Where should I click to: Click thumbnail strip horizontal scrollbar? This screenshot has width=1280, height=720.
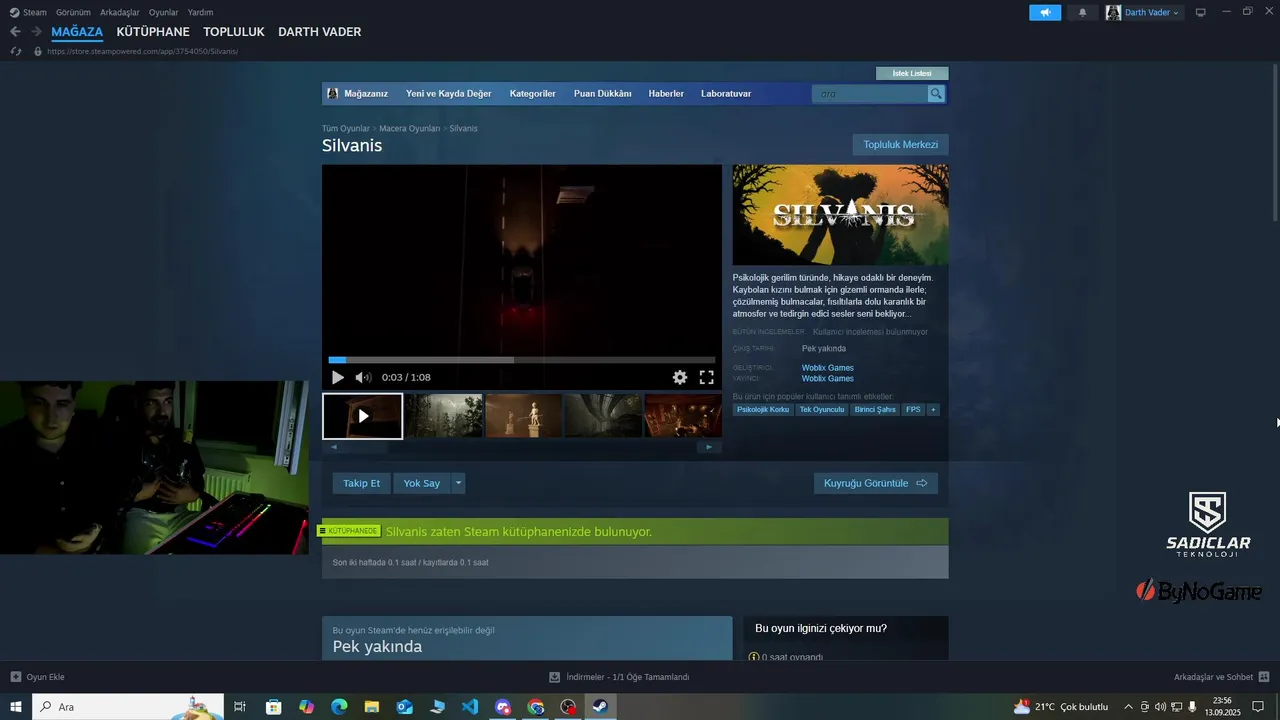tap(522, 447)
